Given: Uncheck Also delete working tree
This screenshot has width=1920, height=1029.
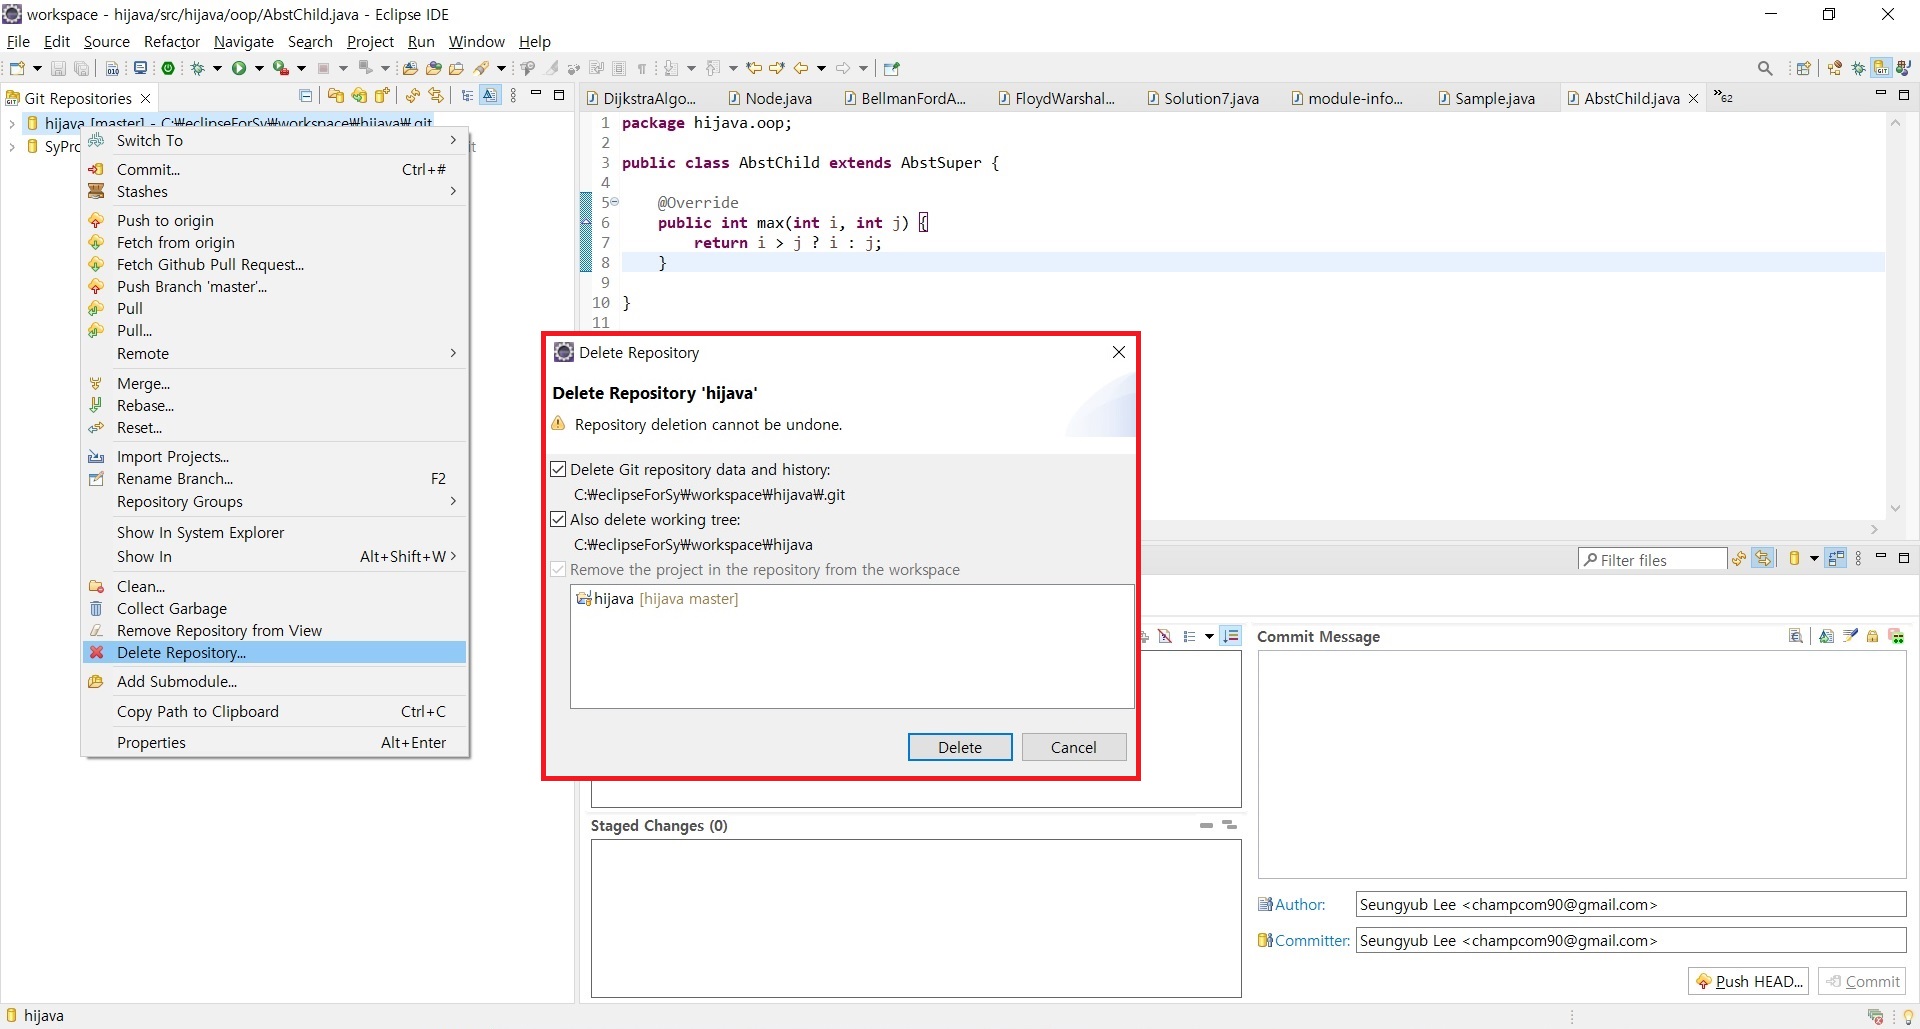Looking at the screenshot, I should [x=558, y=519].
